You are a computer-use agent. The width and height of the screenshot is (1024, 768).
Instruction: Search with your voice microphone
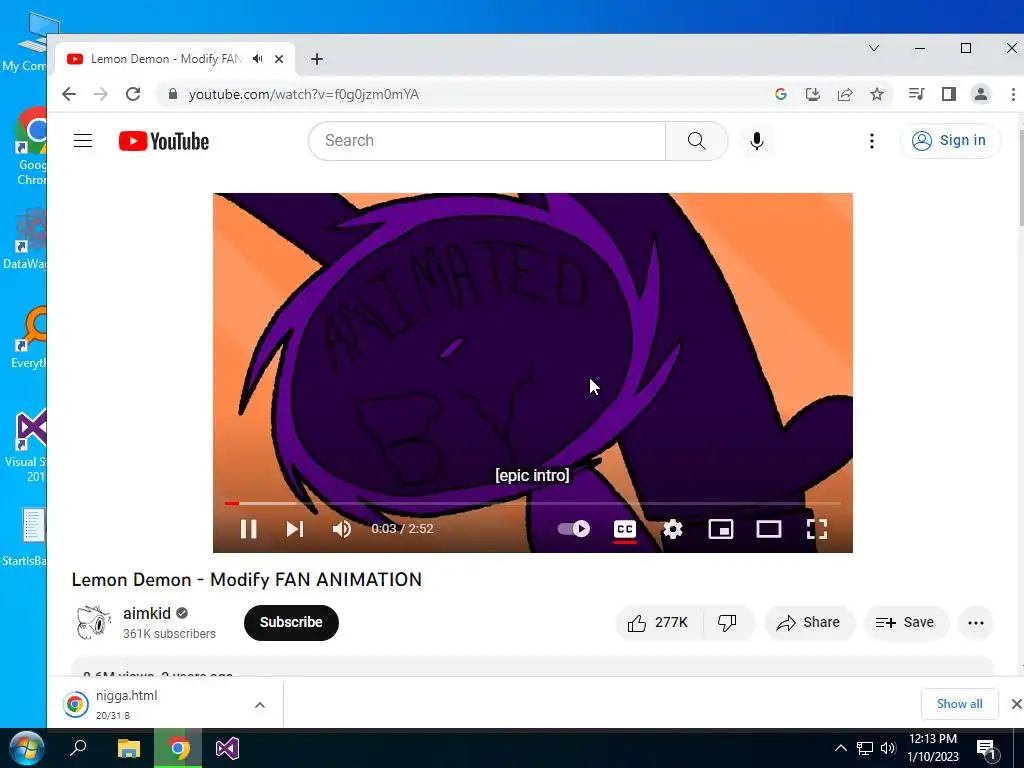pyautogui.click(x=757, y=140)
